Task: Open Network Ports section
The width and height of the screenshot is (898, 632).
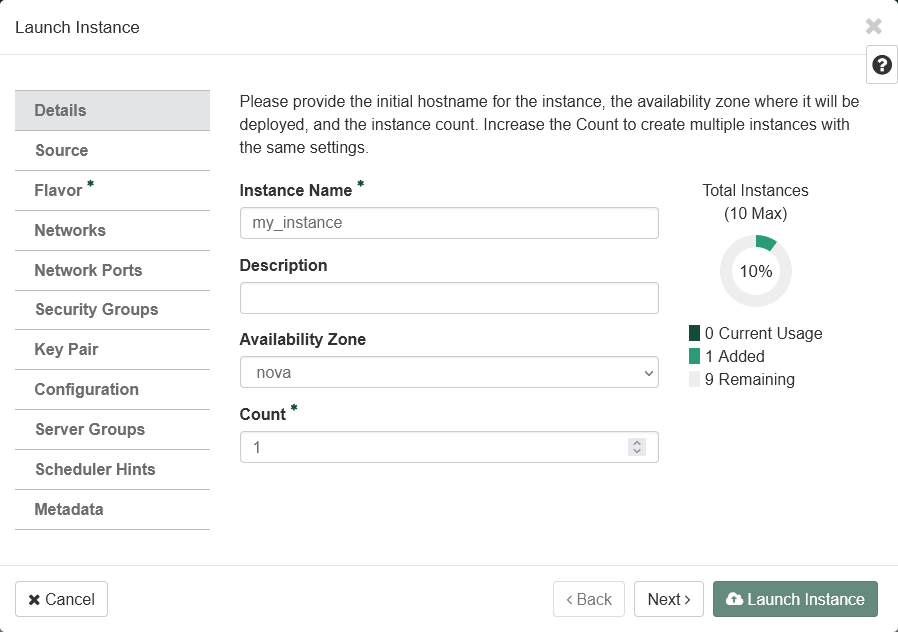Action: pos(112,271)
